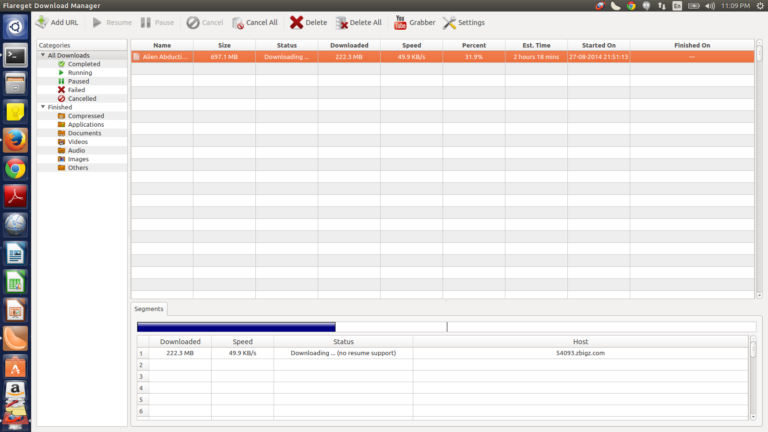Select the Cancelled category
The image size is (768, 432).
(x=82, y=98)
